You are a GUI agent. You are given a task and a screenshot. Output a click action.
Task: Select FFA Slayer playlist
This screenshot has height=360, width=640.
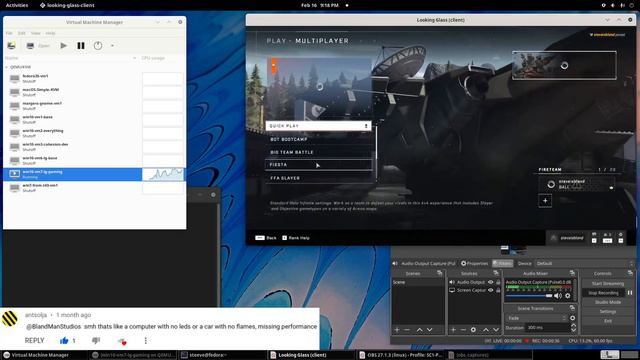(318, 178)
